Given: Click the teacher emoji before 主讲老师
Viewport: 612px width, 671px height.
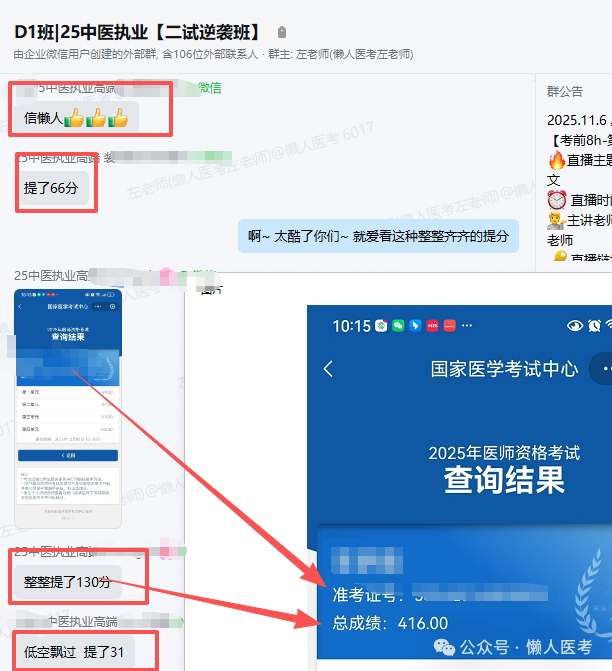Looking at the screenshot, I should pos(556,220).
